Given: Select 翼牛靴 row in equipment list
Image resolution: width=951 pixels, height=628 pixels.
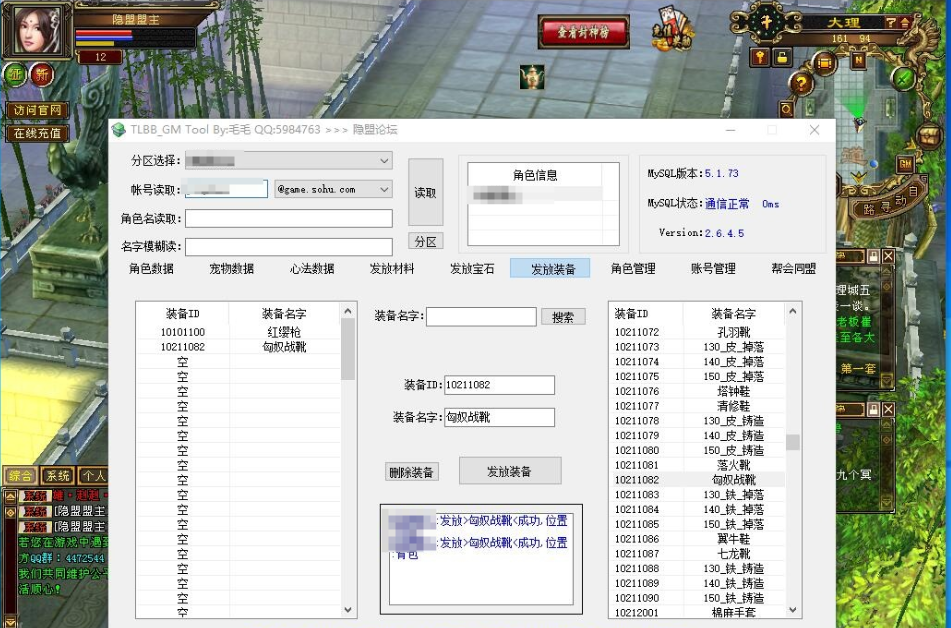Looking at the screenshot, I should (733, 539).
